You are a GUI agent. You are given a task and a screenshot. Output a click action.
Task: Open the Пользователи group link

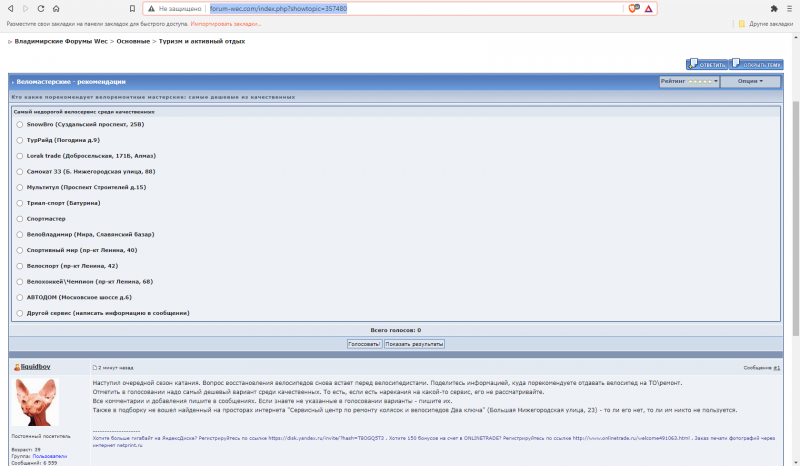click(x=49, y=456)
